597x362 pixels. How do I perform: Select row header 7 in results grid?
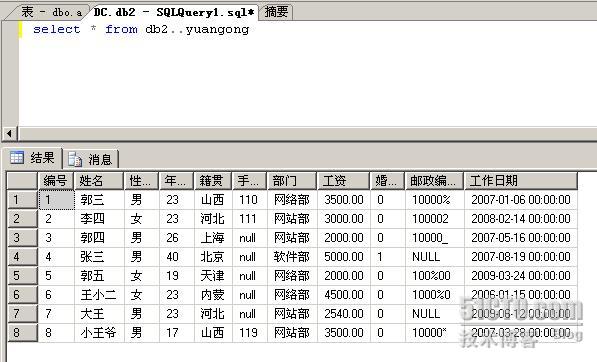[22, 314]
